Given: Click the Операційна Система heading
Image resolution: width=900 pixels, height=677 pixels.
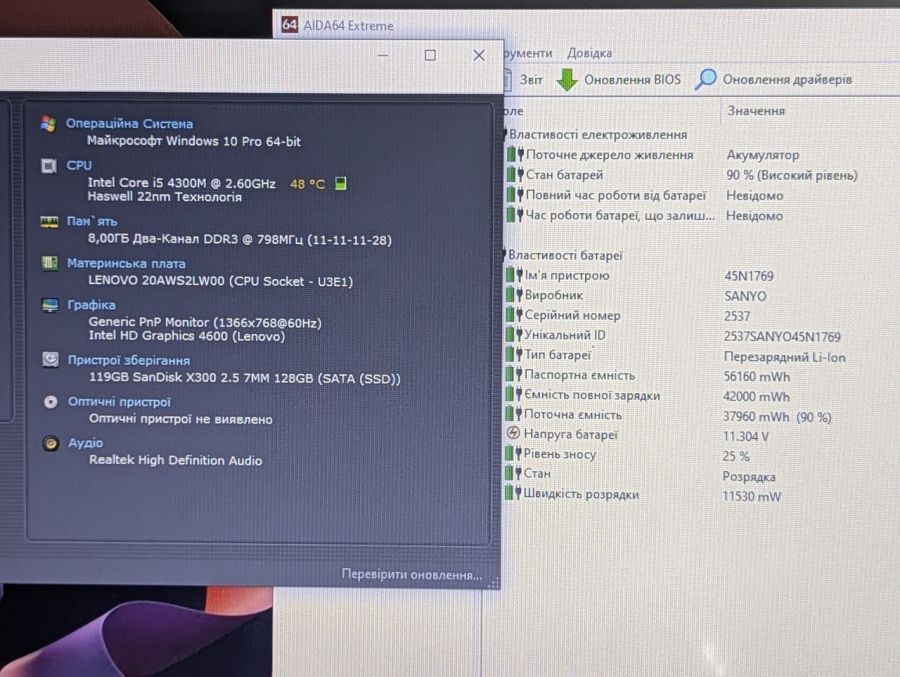Looking at the screenshot, I should 129,123.
